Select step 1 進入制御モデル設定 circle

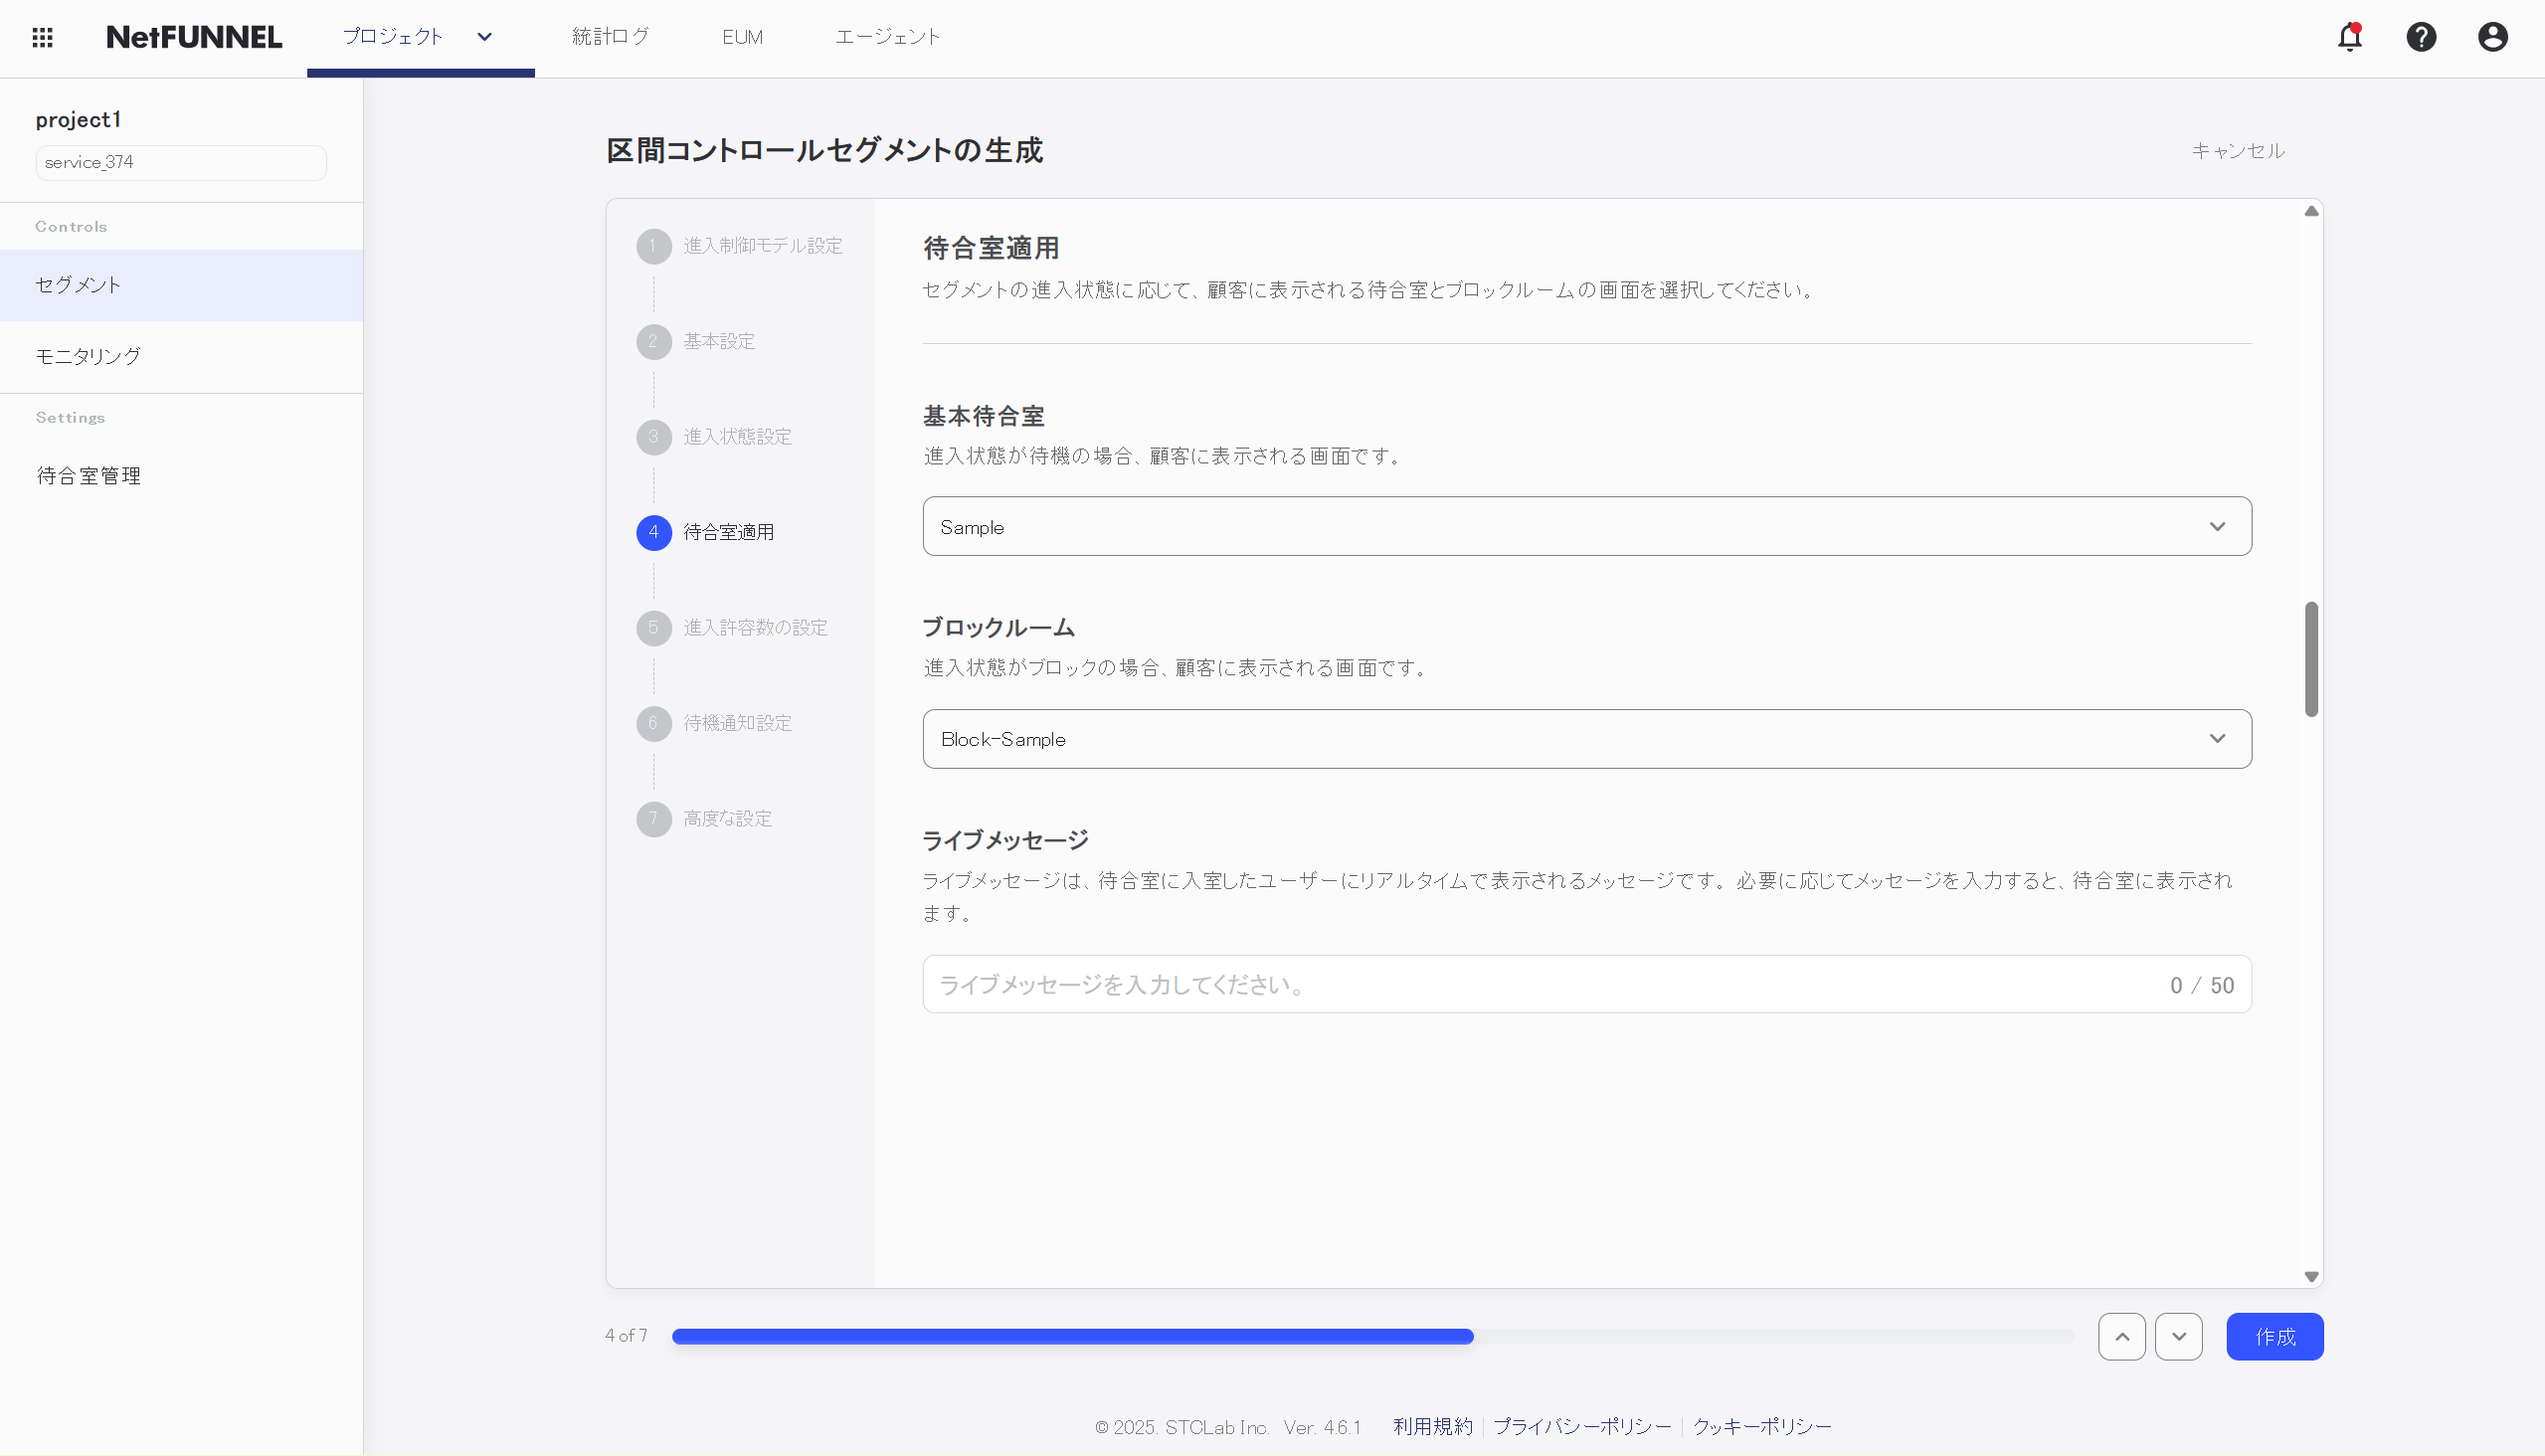654,246
